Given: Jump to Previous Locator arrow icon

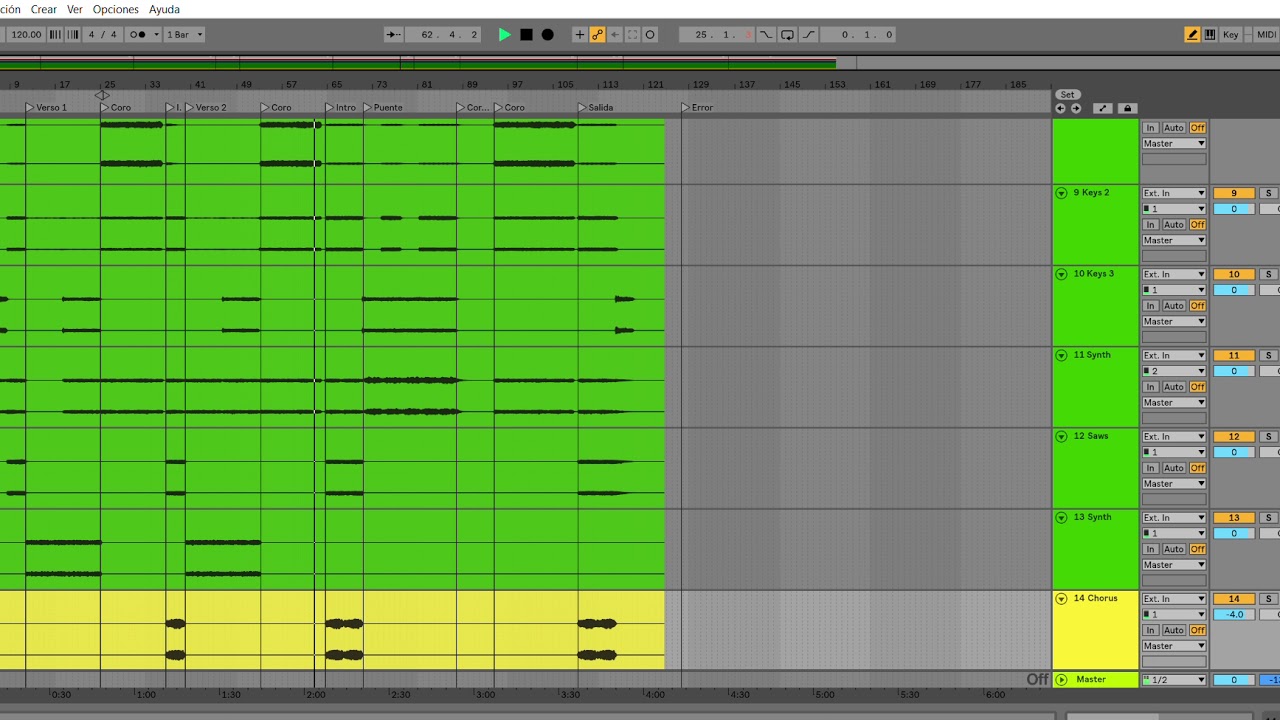Looking at the screenshot, I should (1060, 108).
